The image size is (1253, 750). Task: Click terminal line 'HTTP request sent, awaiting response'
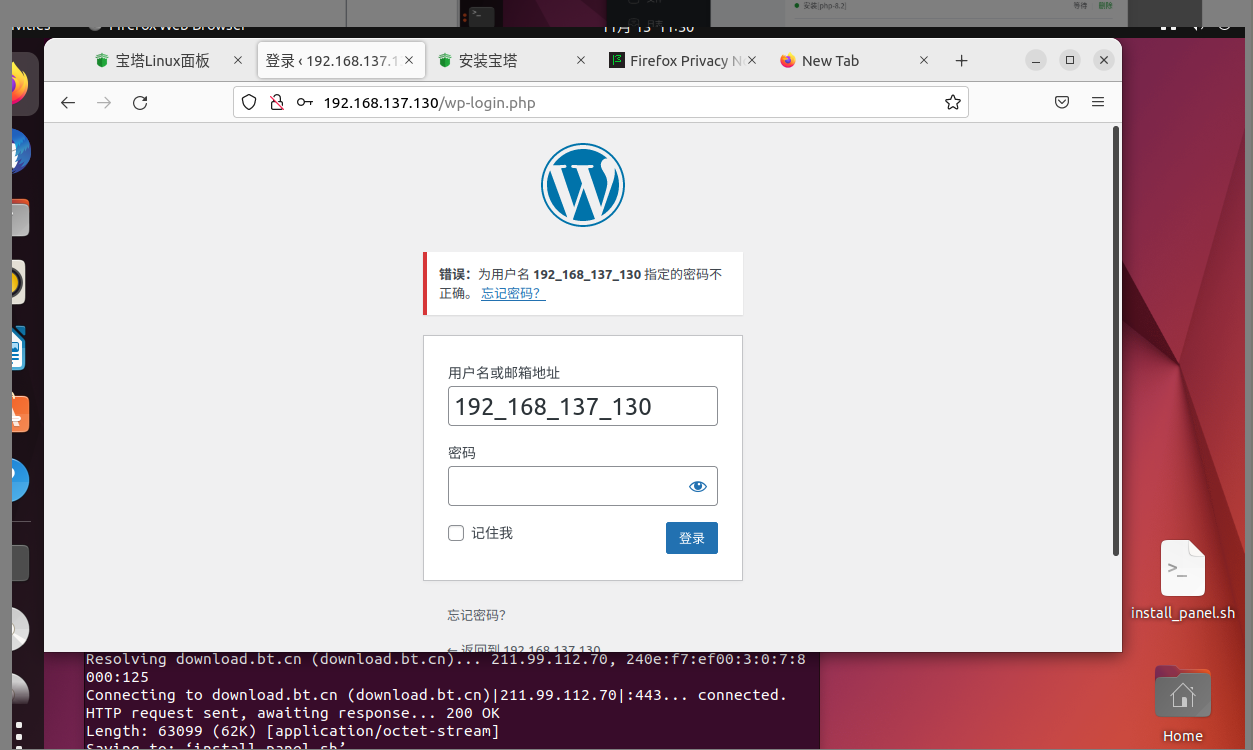click(x=293, y=713)
